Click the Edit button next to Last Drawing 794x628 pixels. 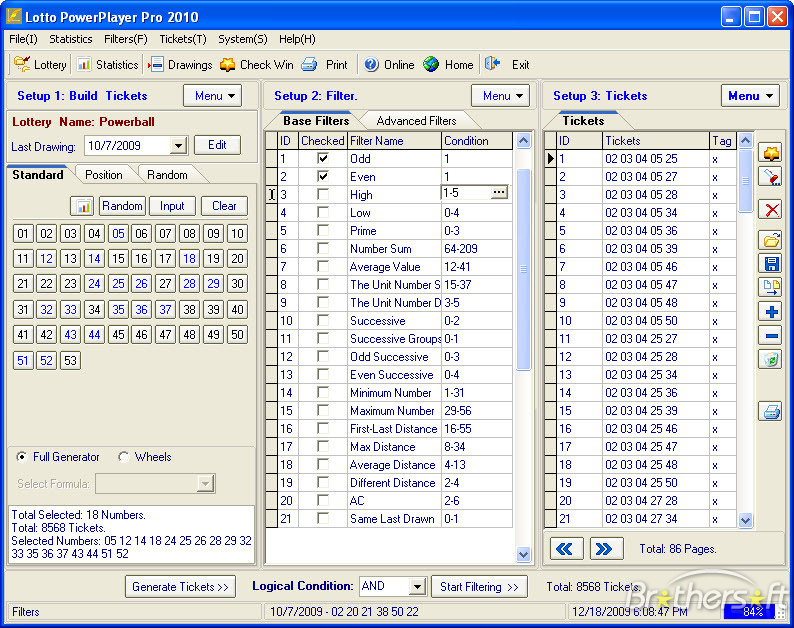coord(217,145)
